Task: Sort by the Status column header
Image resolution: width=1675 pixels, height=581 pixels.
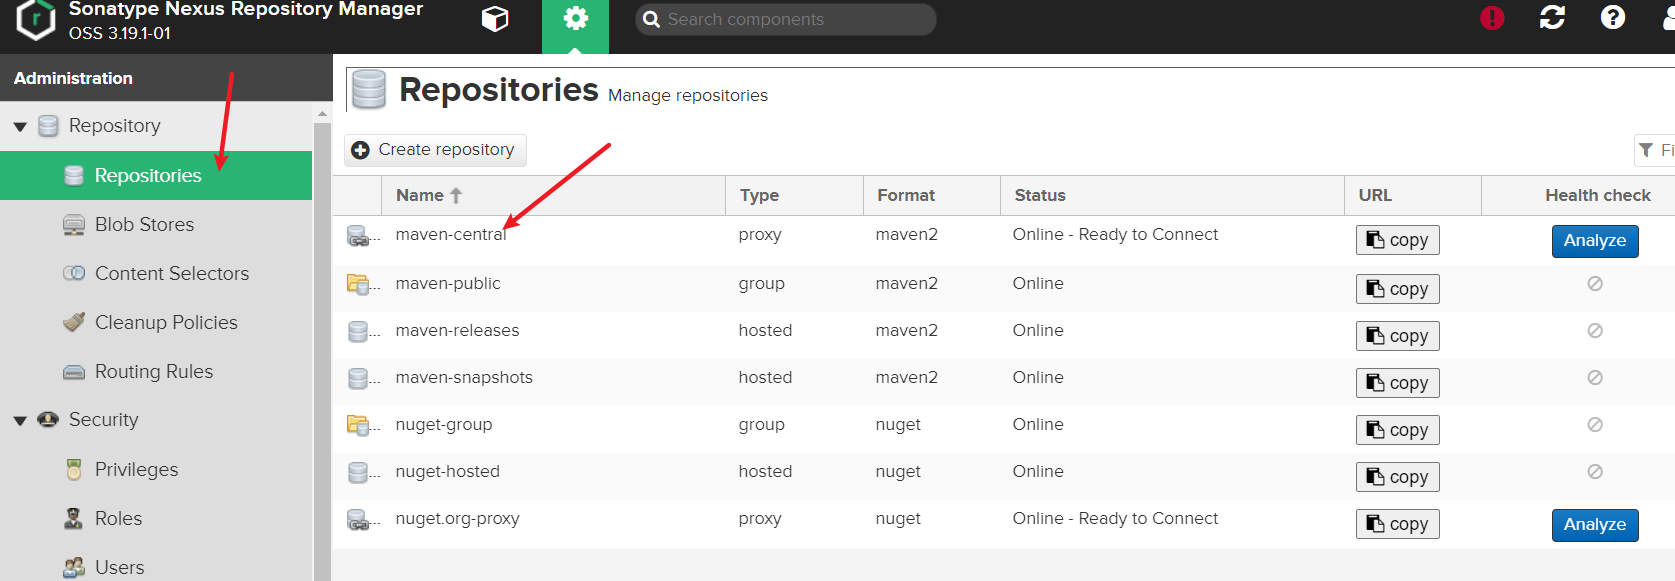Action: point(1172,195)
